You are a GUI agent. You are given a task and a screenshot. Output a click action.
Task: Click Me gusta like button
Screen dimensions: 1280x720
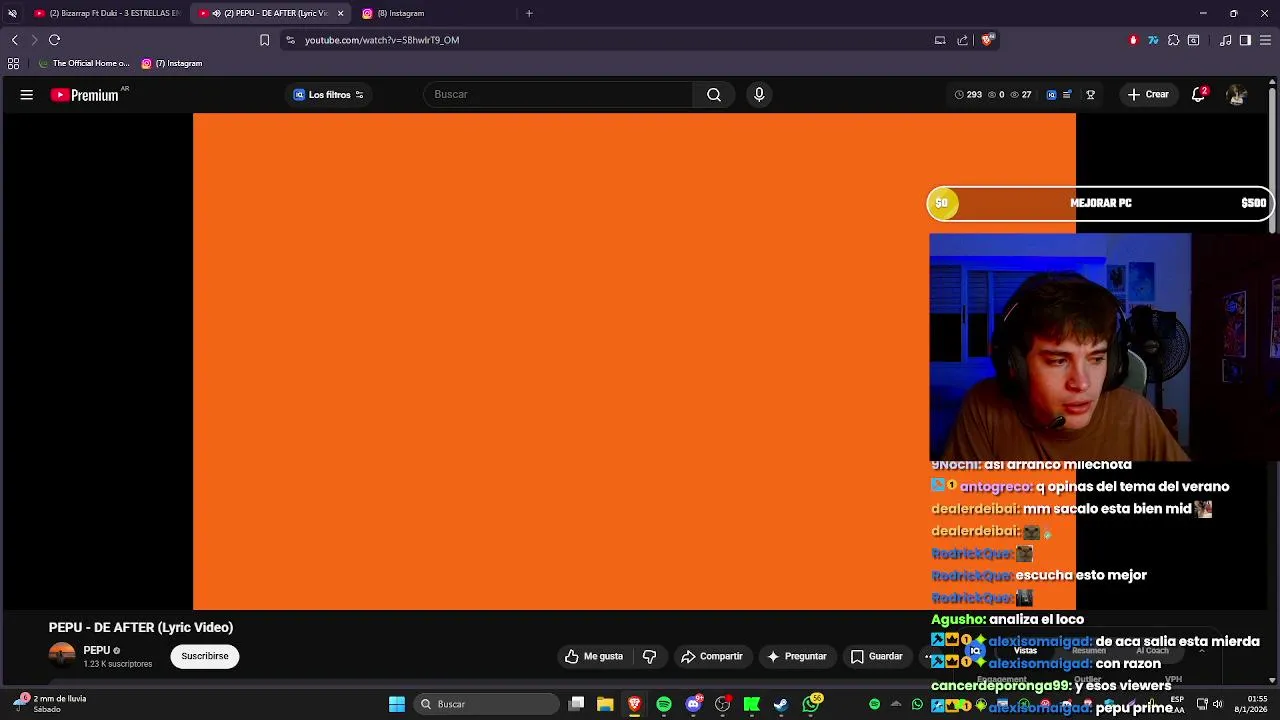pos(594,657)
